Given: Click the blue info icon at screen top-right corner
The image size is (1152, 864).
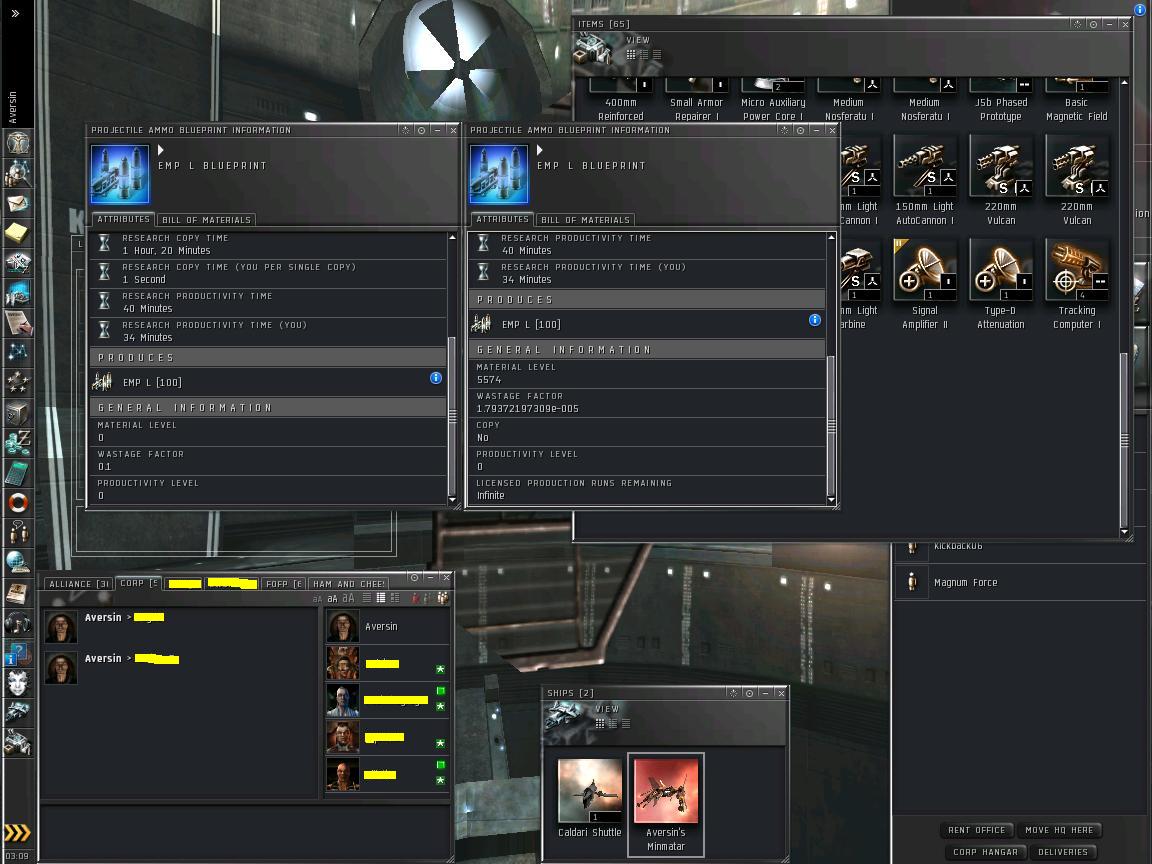Looking at the screenshot, I should (1140, 9).
